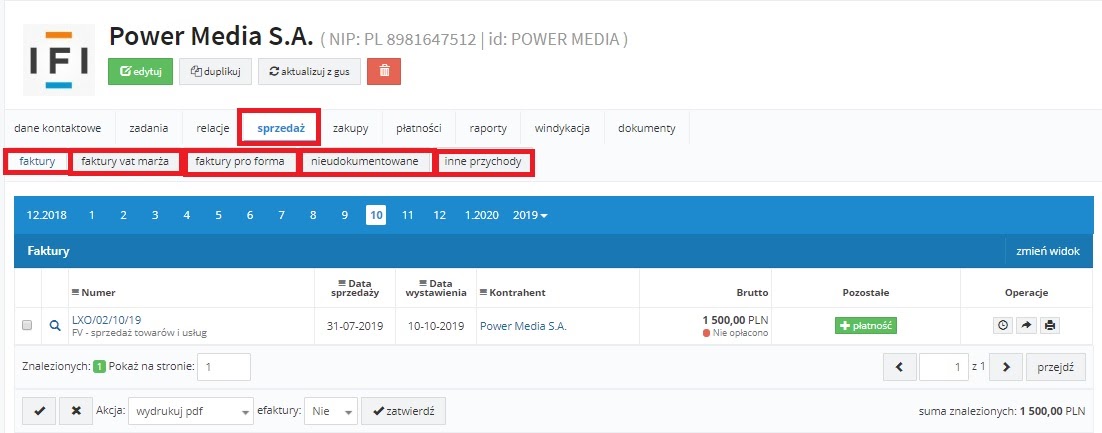This screenshot has width=1102, height=433.
Task: Select month 11 in the month bar
Action: point(408,215)
